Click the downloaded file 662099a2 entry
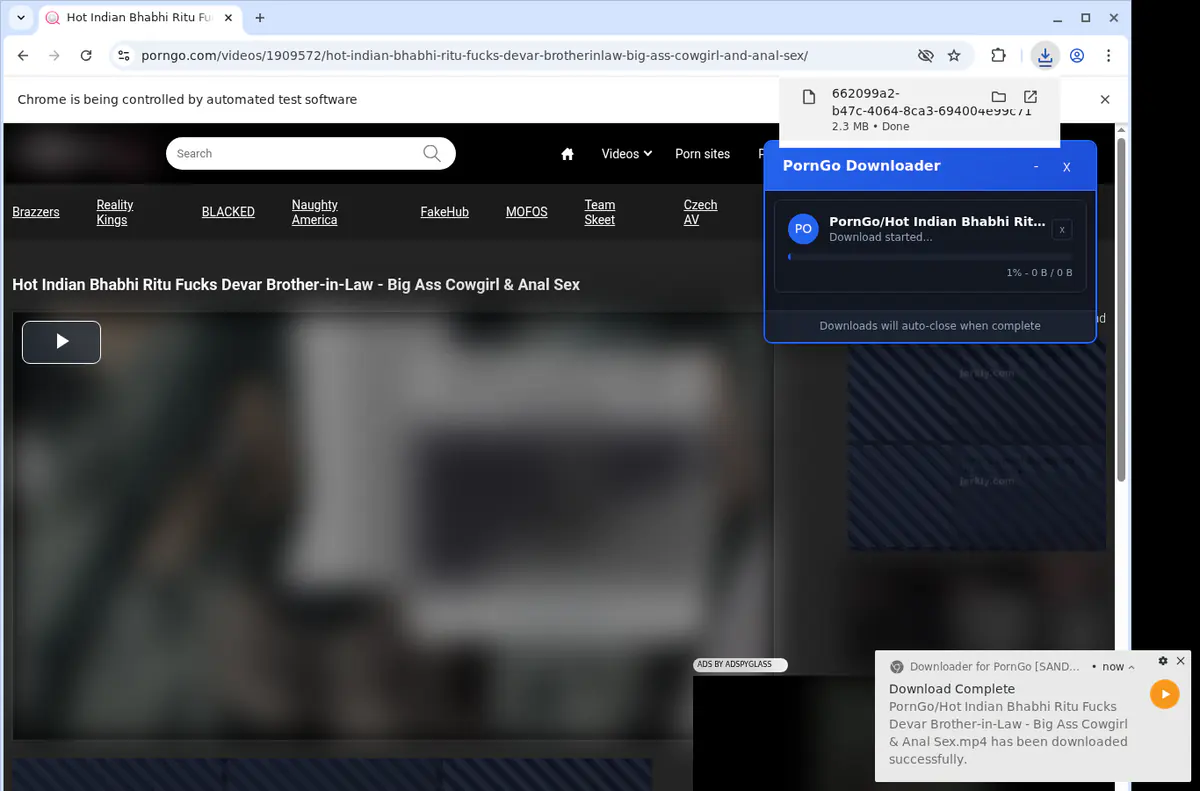 [x=919, y=109]
